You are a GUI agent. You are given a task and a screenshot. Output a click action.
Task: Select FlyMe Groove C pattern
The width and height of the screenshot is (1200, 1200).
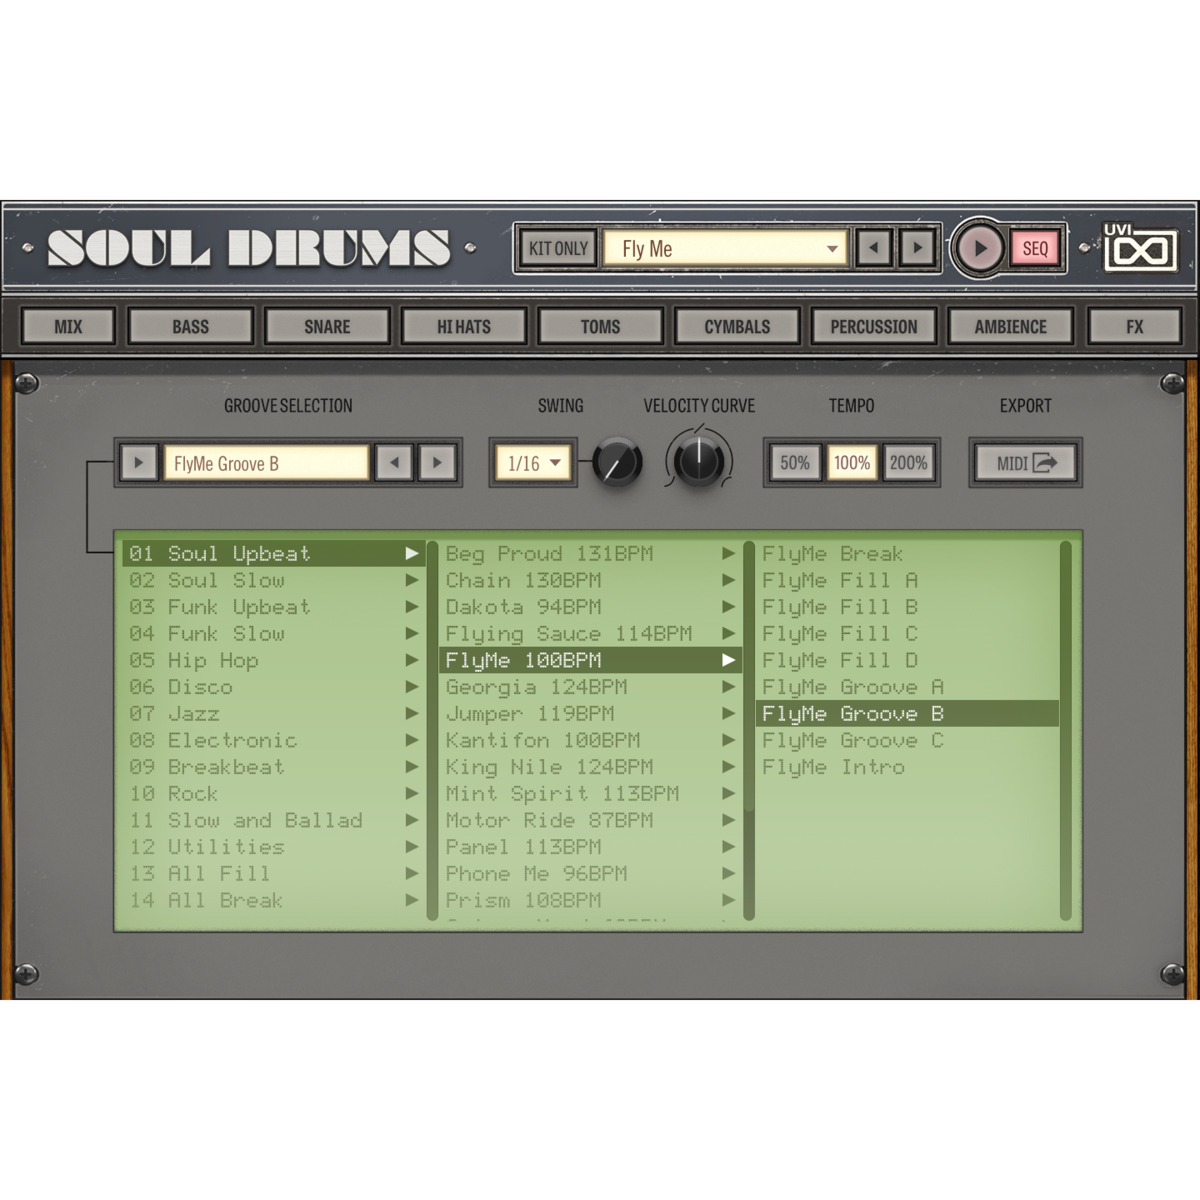(x=908, y=740)
